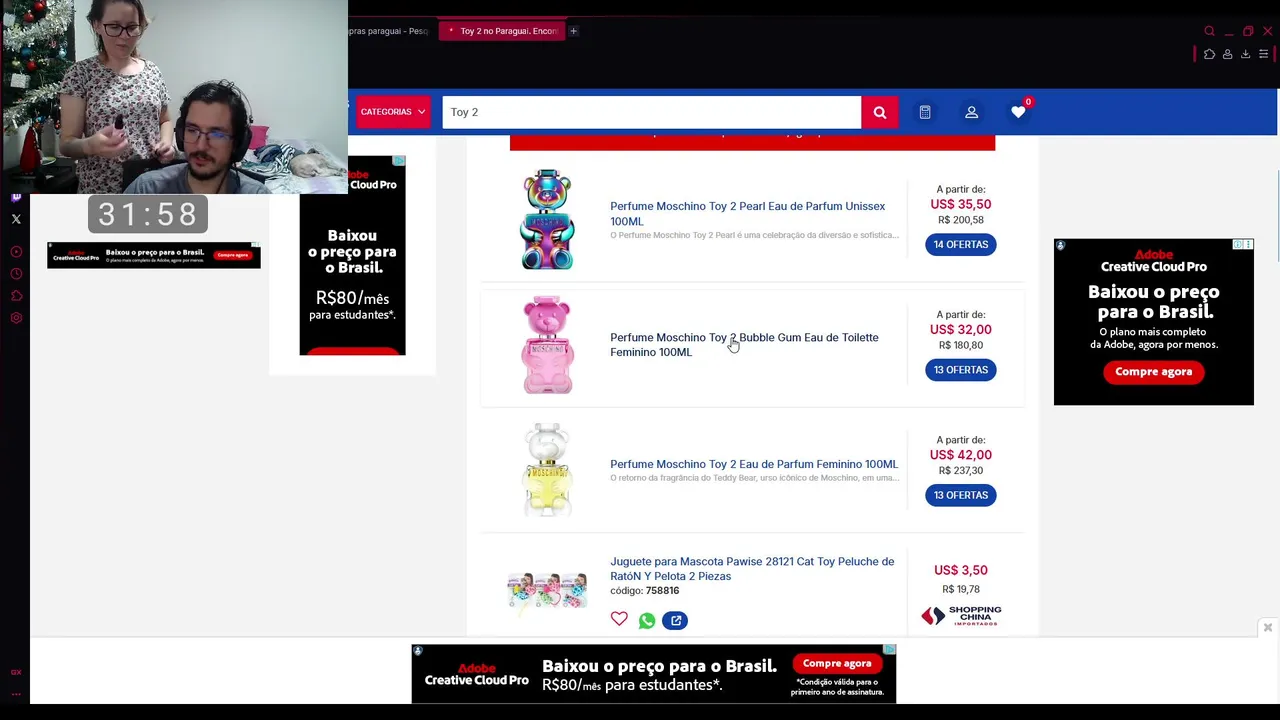The image size is (1280, 720).
Task: Open the browser downloads icon
Action: [1245, 54]
